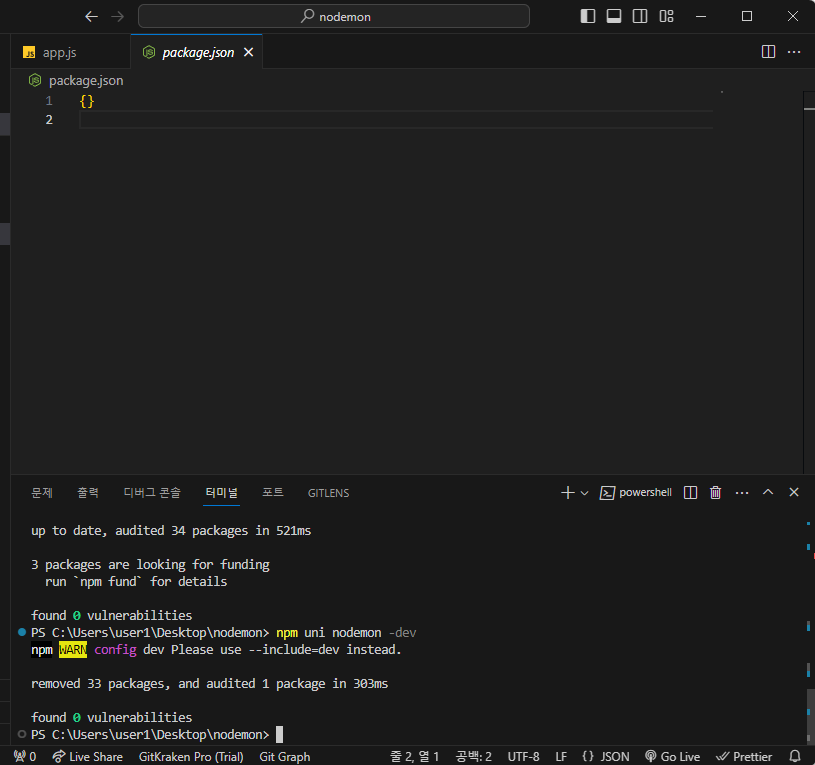Open the editor more actions menu
815x765 pixels.
coord(794,51)
